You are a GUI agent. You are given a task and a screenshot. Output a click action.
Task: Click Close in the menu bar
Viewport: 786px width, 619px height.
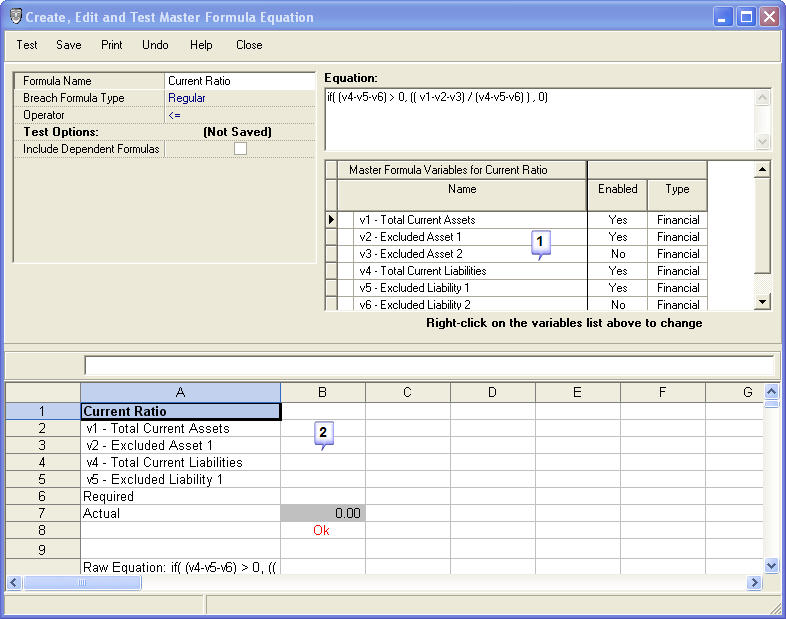click(249, 45)
